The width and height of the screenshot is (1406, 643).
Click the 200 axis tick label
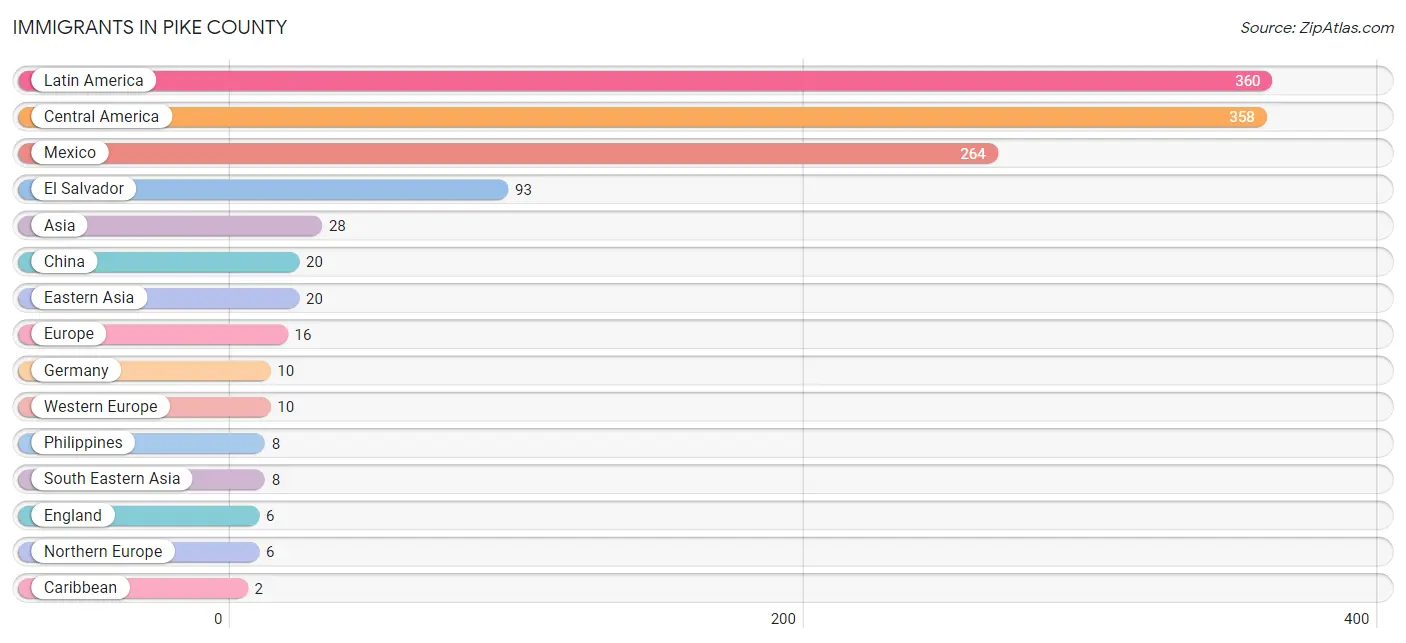coord(784,619)
